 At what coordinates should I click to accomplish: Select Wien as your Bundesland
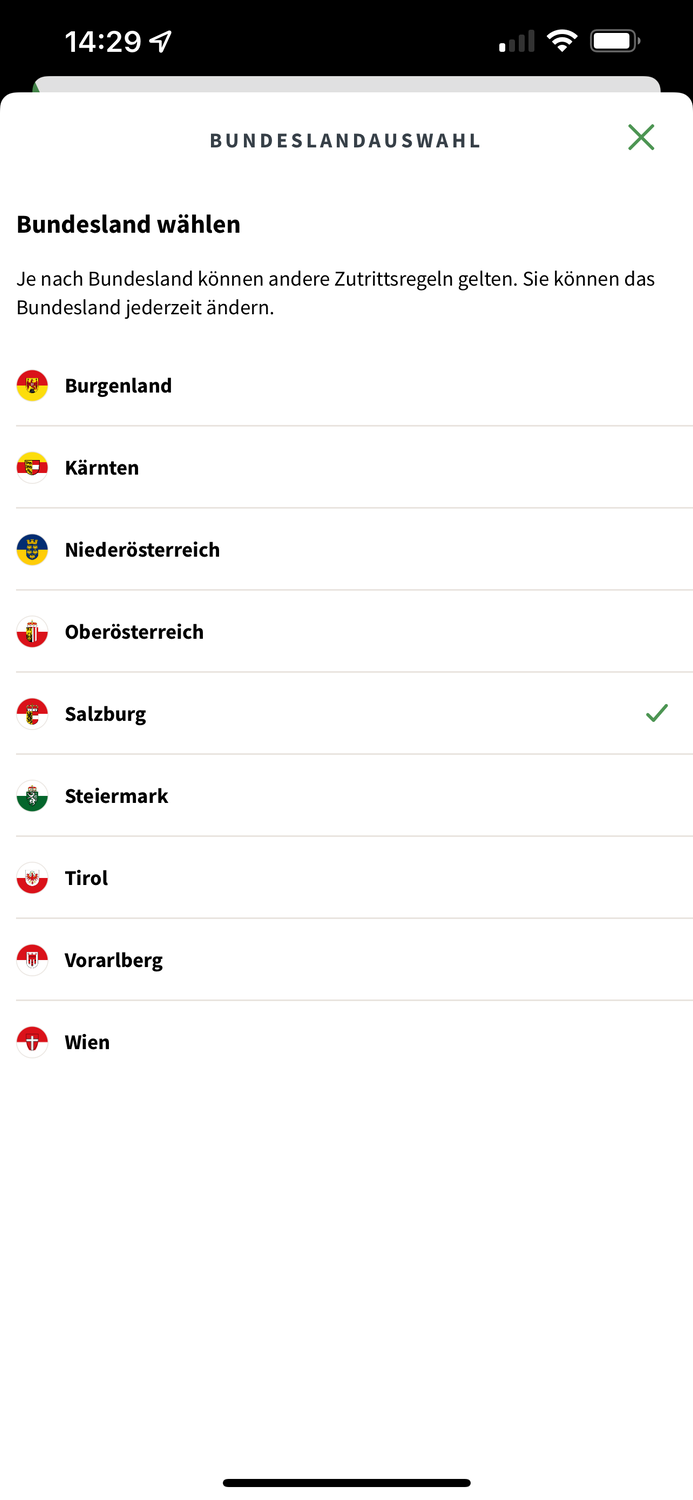pyautogui.click(x=86, y=1041)
